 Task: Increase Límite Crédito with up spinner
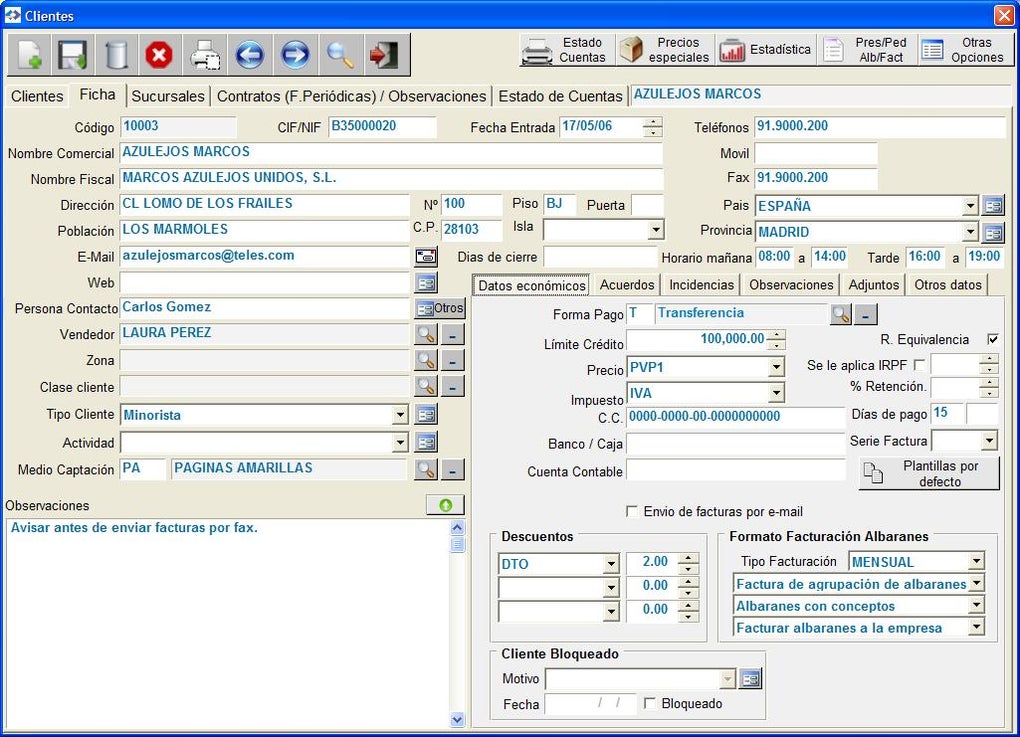[776, 335]
